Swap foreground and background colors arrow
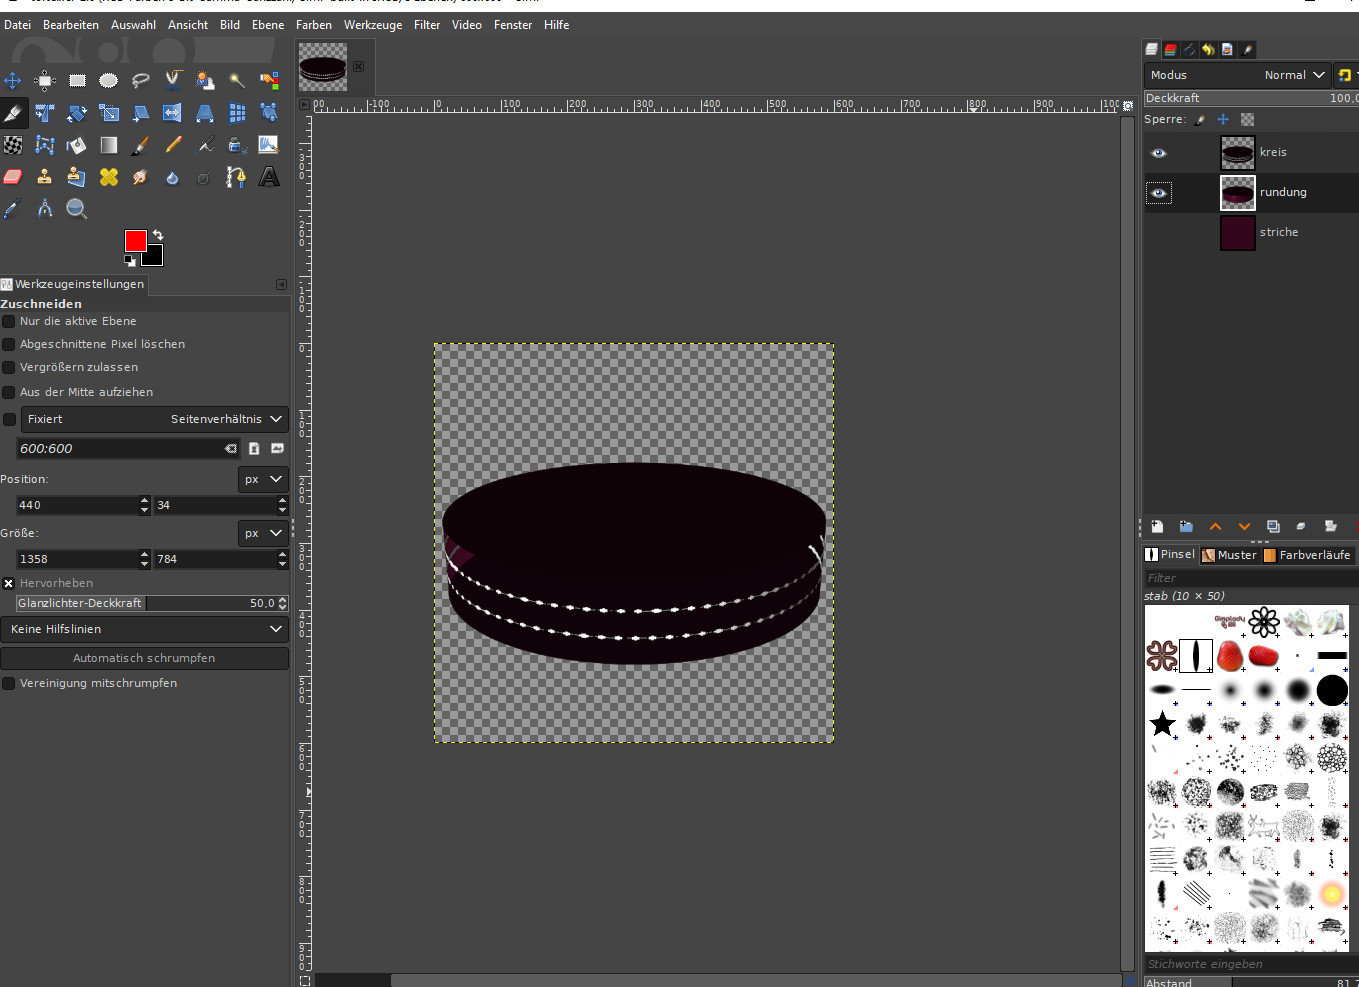 158,235
